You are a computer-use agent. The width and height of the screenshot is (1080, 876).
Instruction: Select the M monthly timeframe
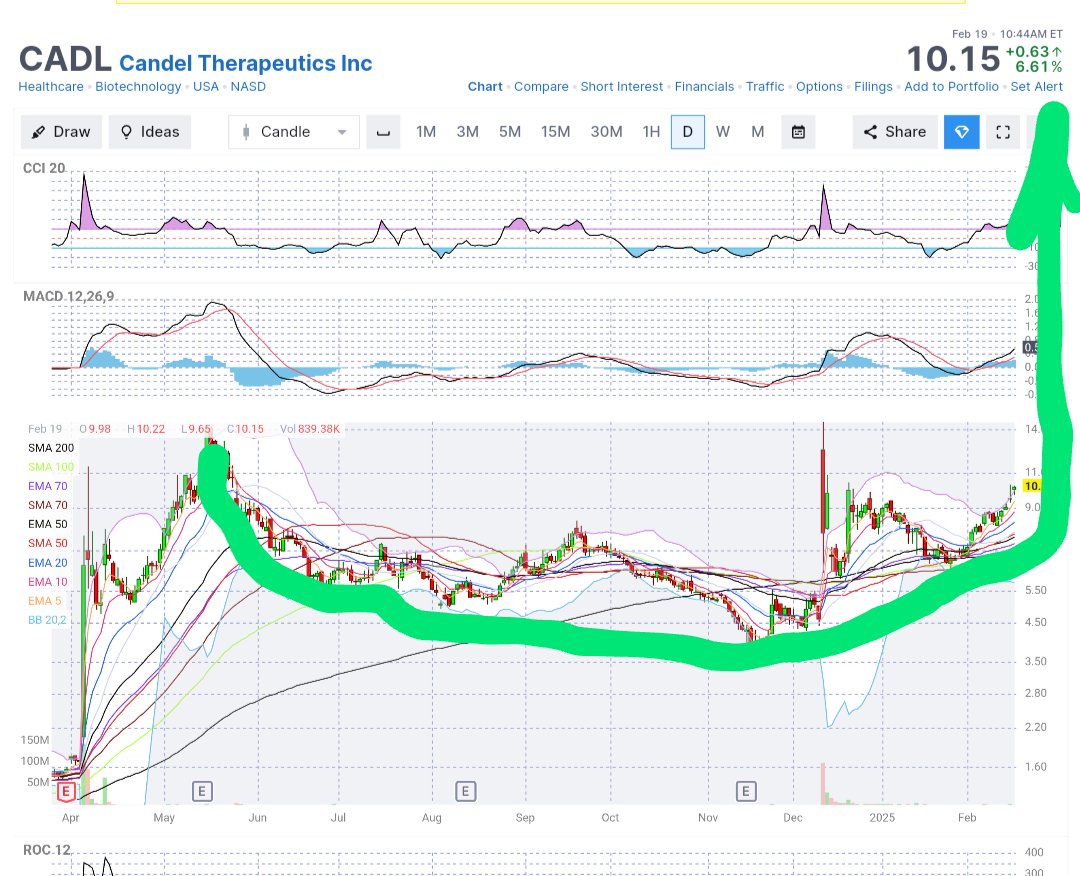758,132
